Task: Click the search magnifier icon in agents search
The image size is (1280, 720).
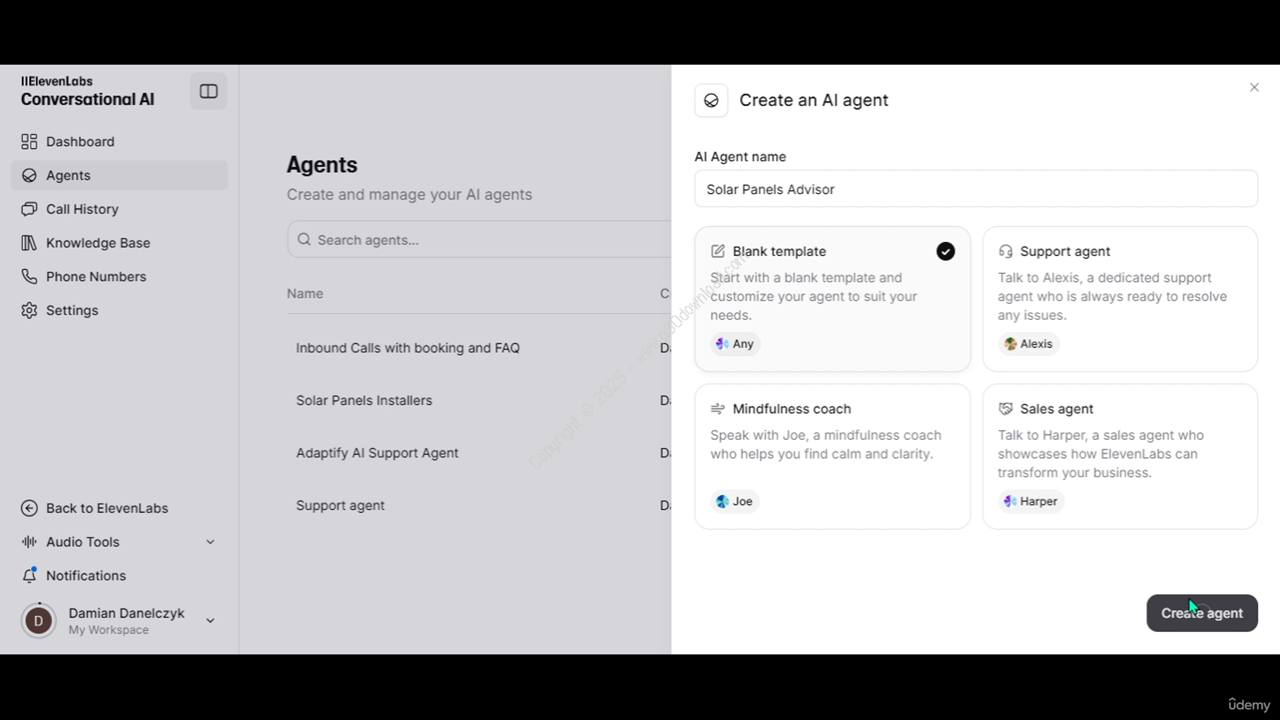Action: (x=303, y=240)
